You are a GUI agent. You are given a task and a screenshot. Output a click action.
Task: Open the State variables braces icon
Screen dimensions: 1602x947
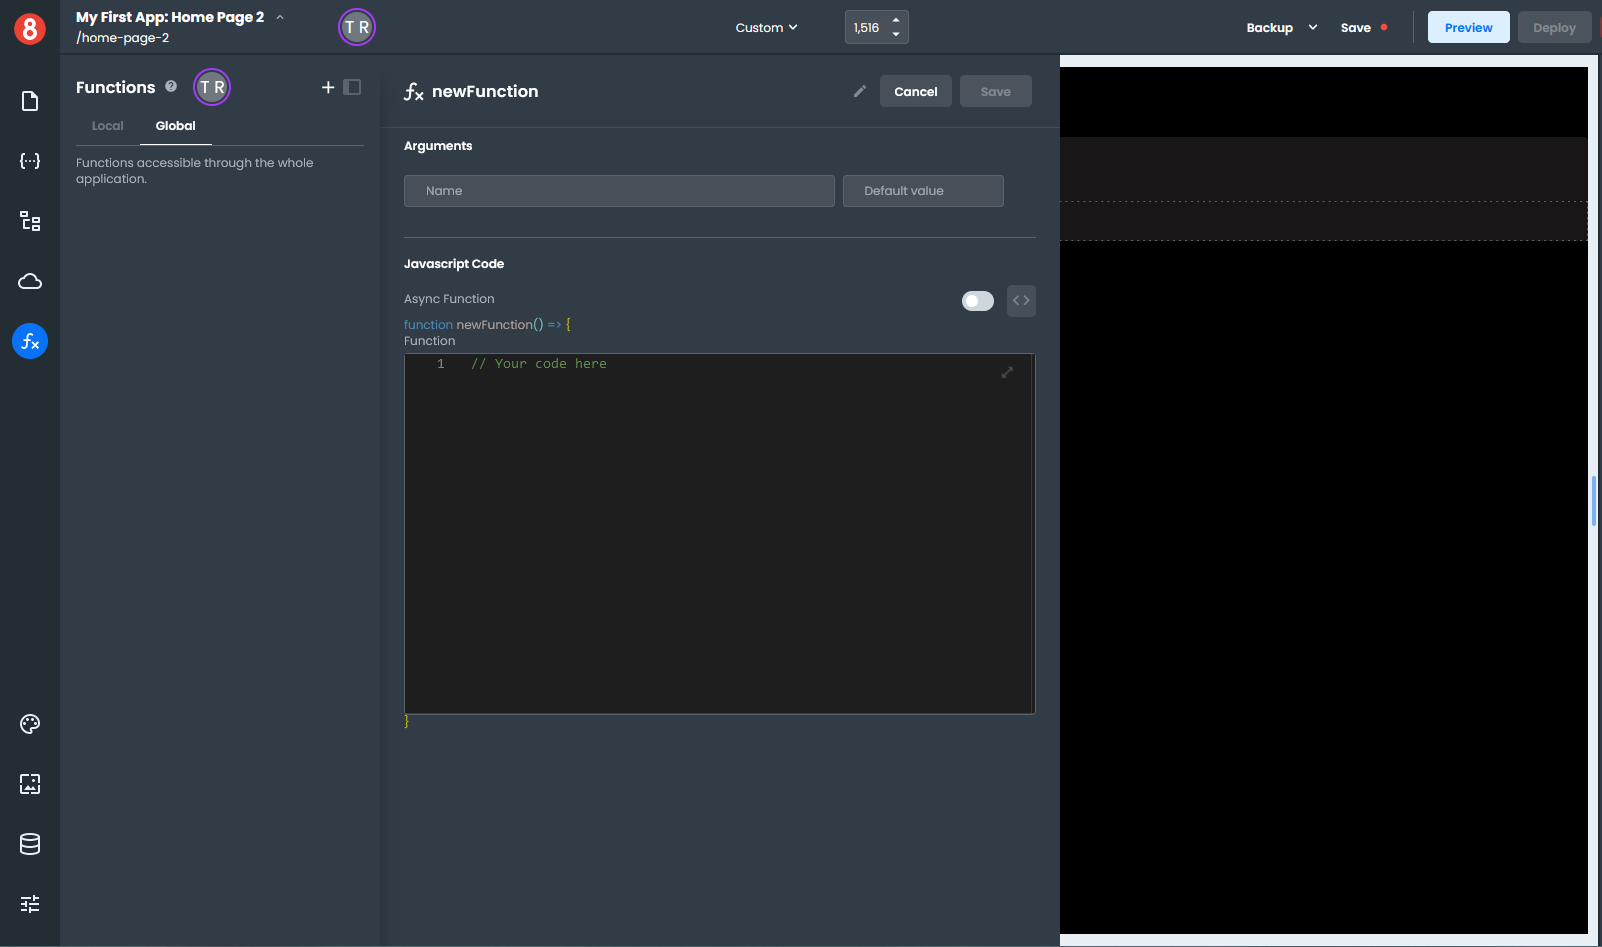30,161
